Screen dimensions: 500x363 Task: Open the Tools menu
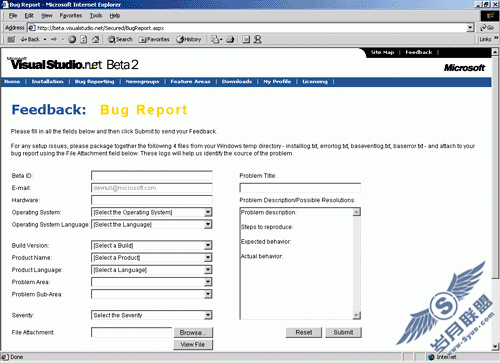coord(96,15)
